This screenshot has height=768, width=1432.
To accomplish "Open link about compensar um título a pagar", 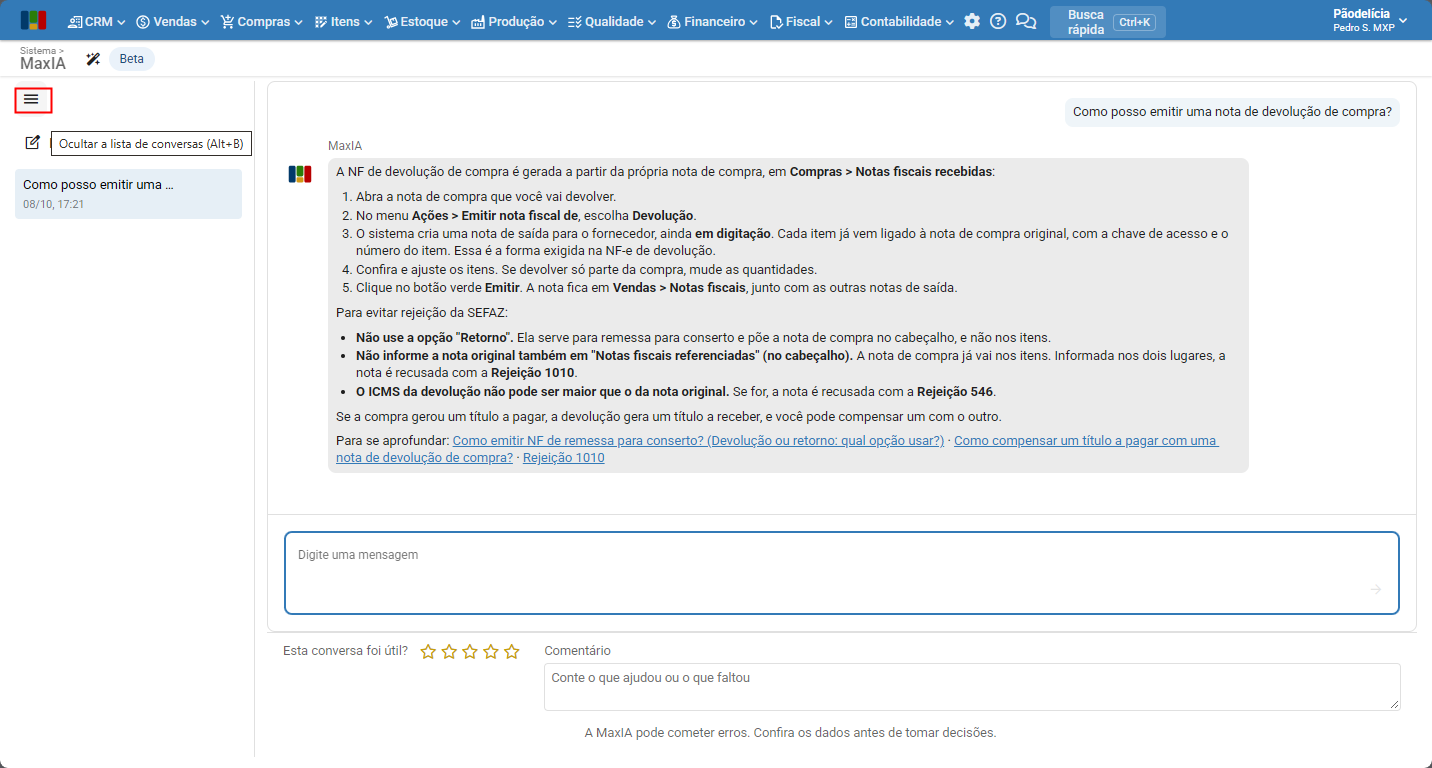I will click(x=777, y=449).
